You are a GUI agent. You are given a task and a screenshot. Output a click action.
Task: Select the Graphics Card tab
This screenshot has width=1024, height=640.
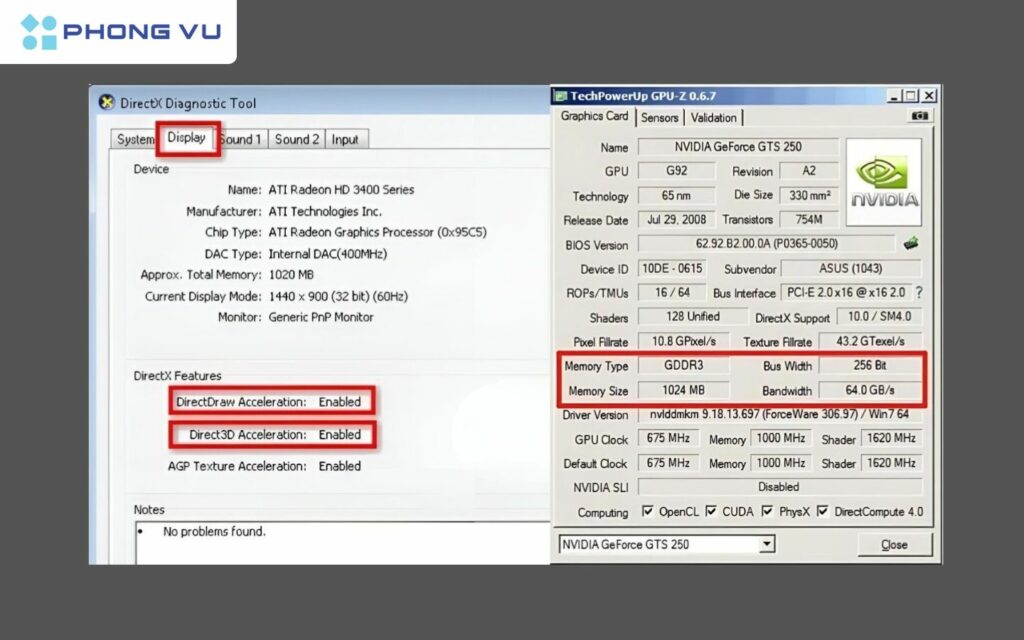point(597,117)
